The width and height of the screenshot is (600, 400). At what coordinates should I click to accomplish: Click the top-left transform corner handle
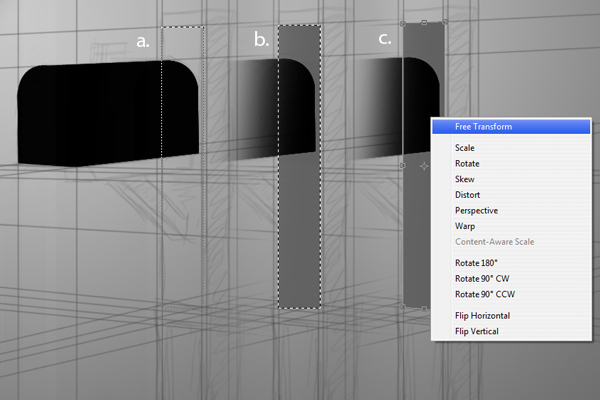point(403,24)
